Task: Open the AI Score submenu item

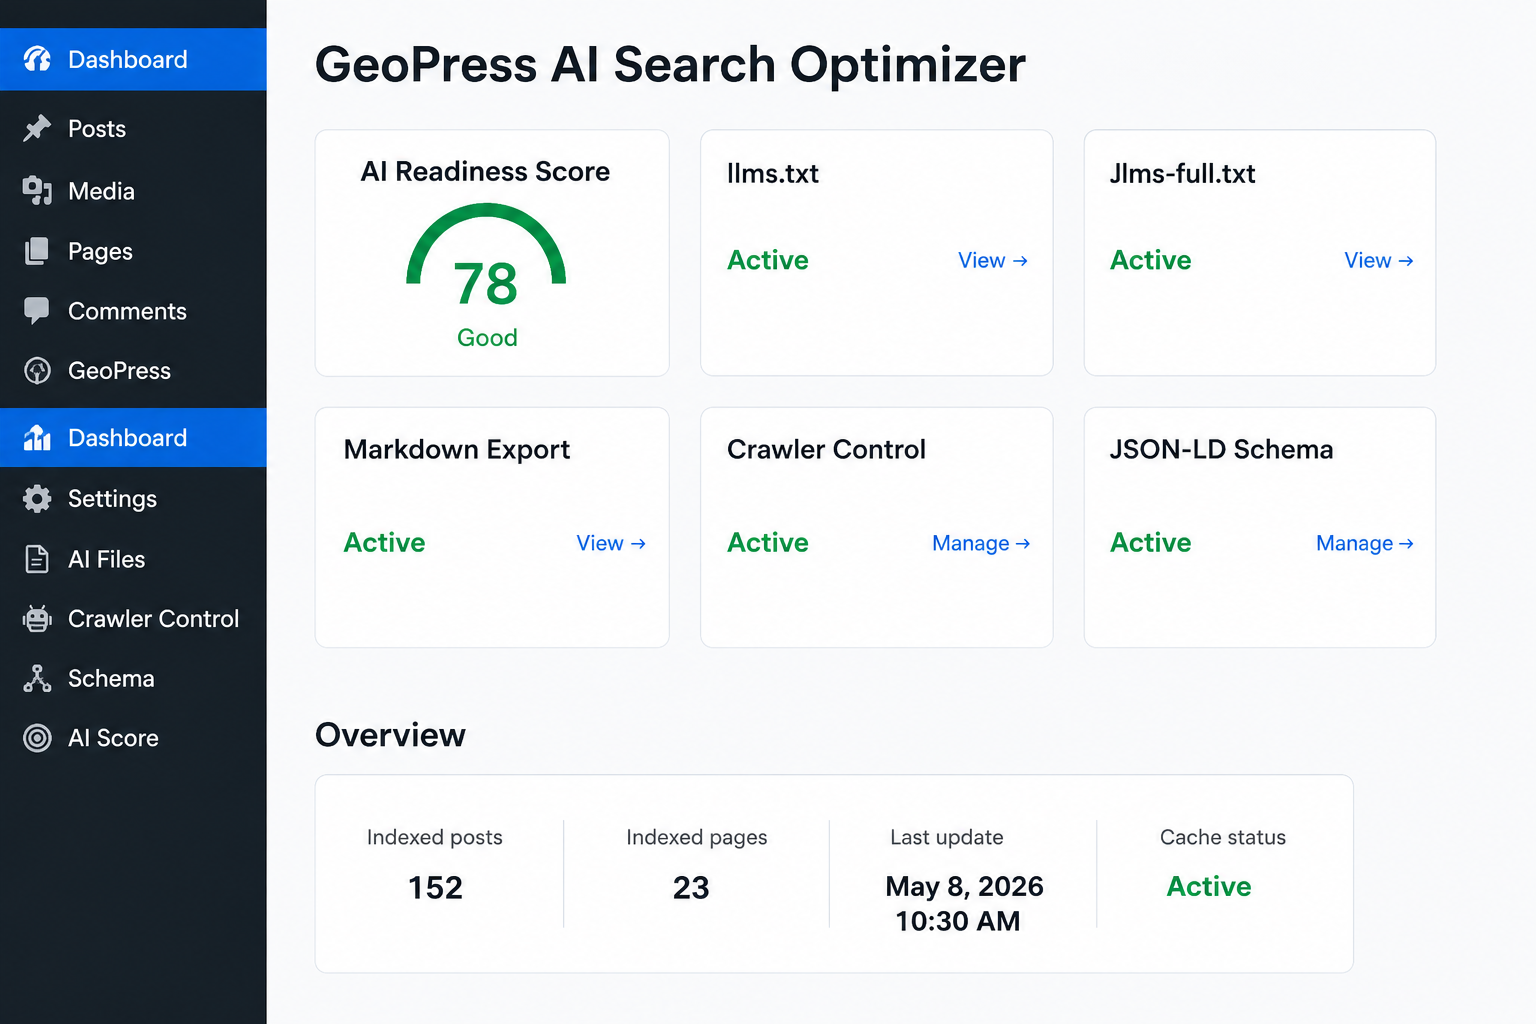Action: [x=133, y=738]
